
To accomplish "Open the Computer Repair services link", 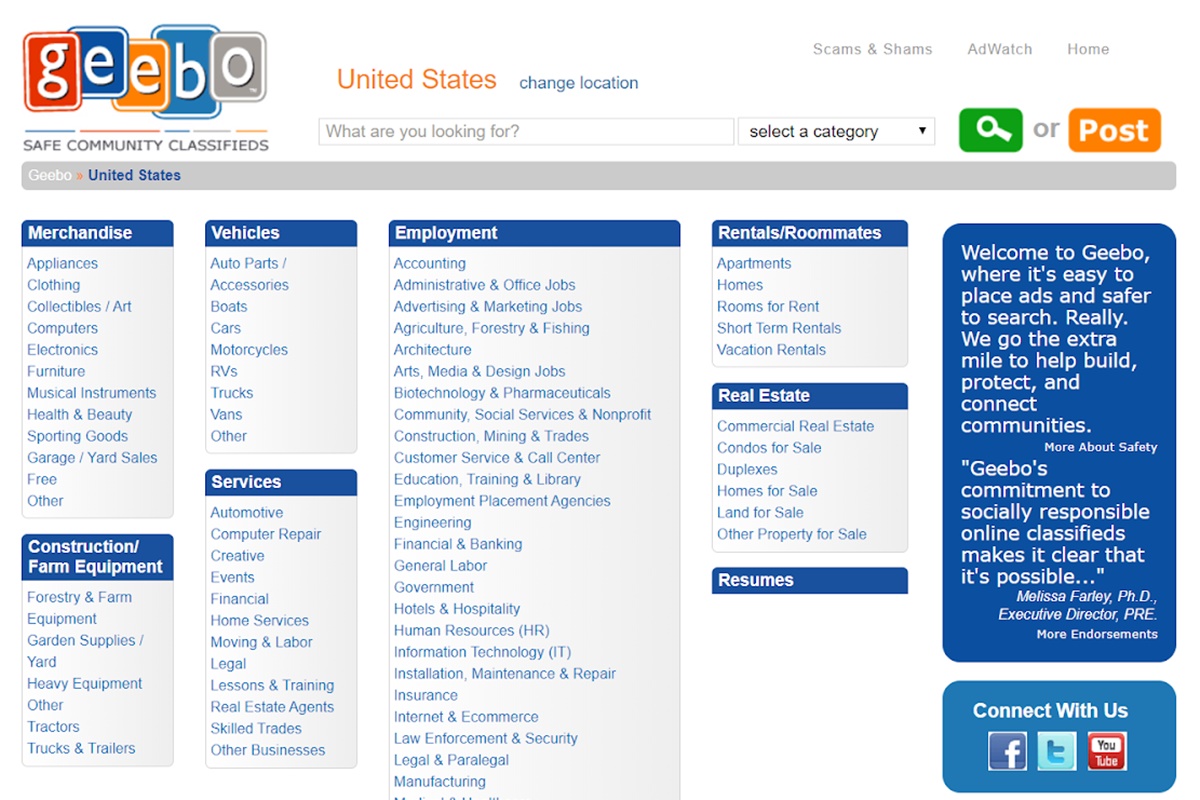I will pyautogui.click(x=266, y=534).
